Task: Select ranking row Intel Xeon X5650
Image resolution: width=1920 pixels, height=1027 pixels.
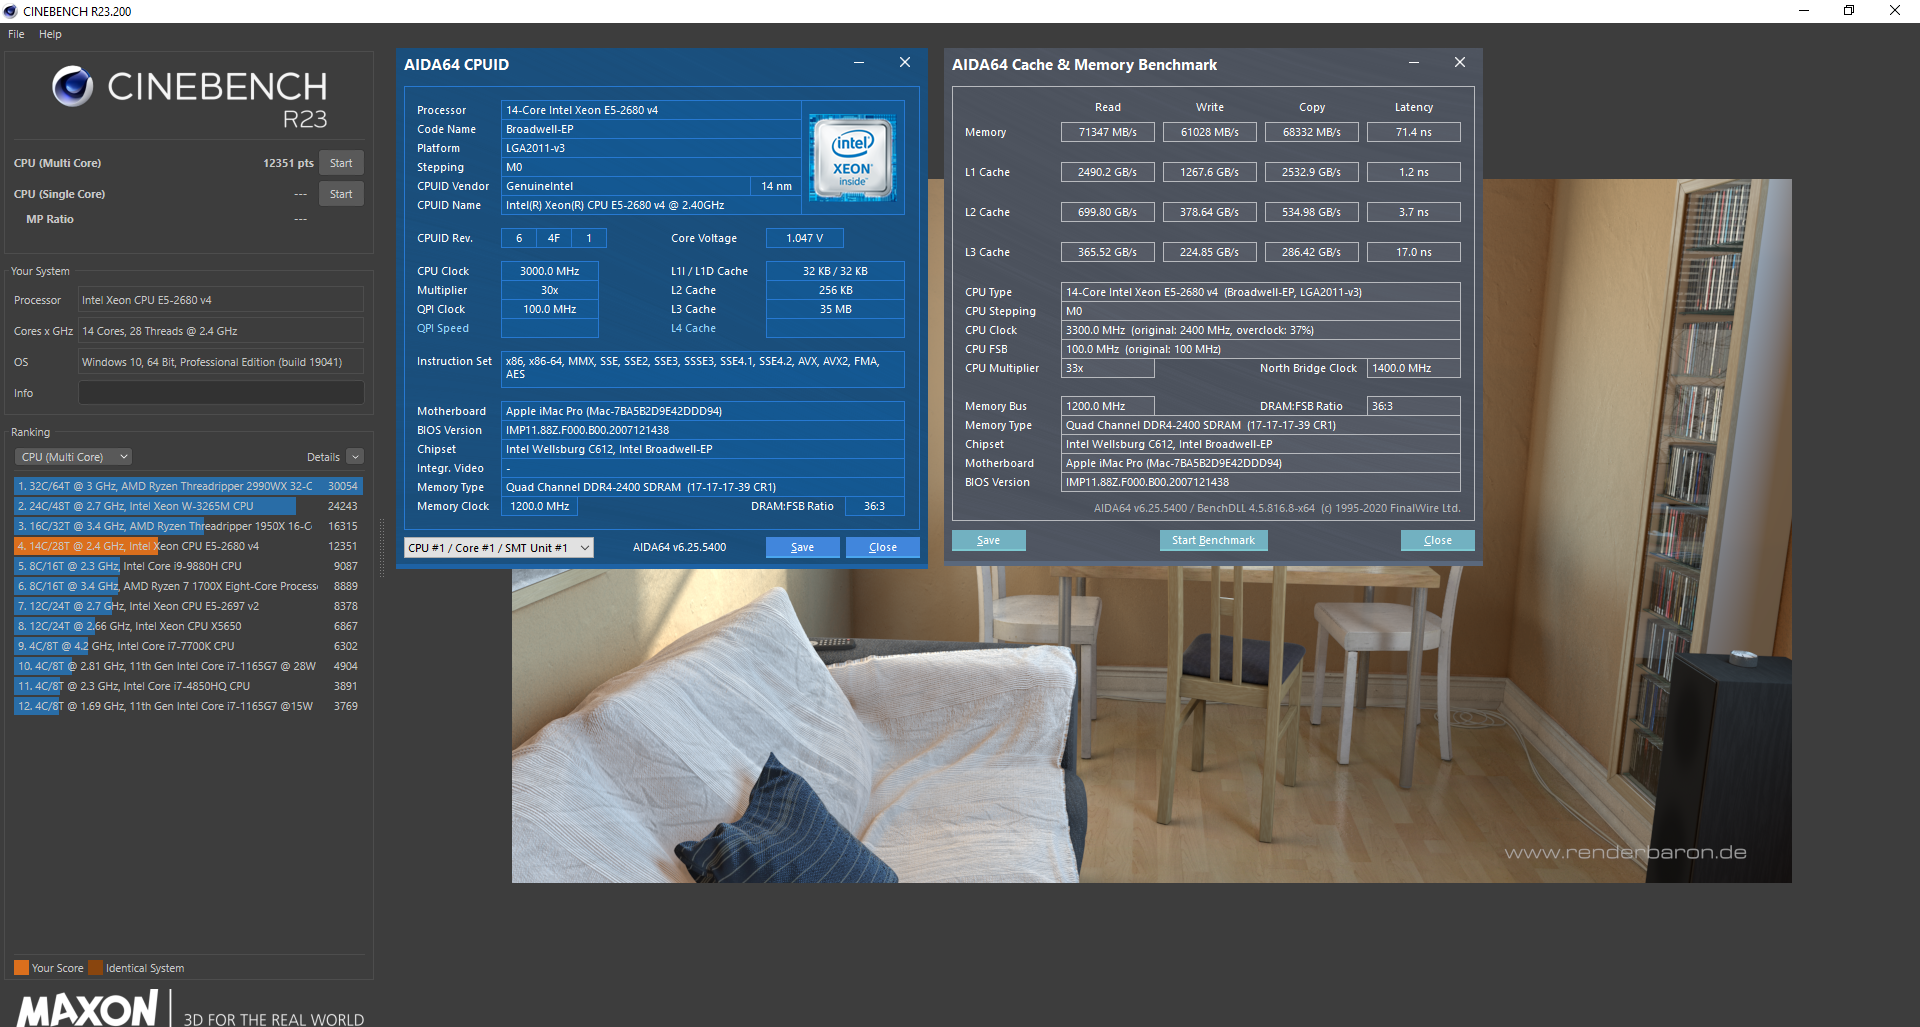Action: click(188, 626)
